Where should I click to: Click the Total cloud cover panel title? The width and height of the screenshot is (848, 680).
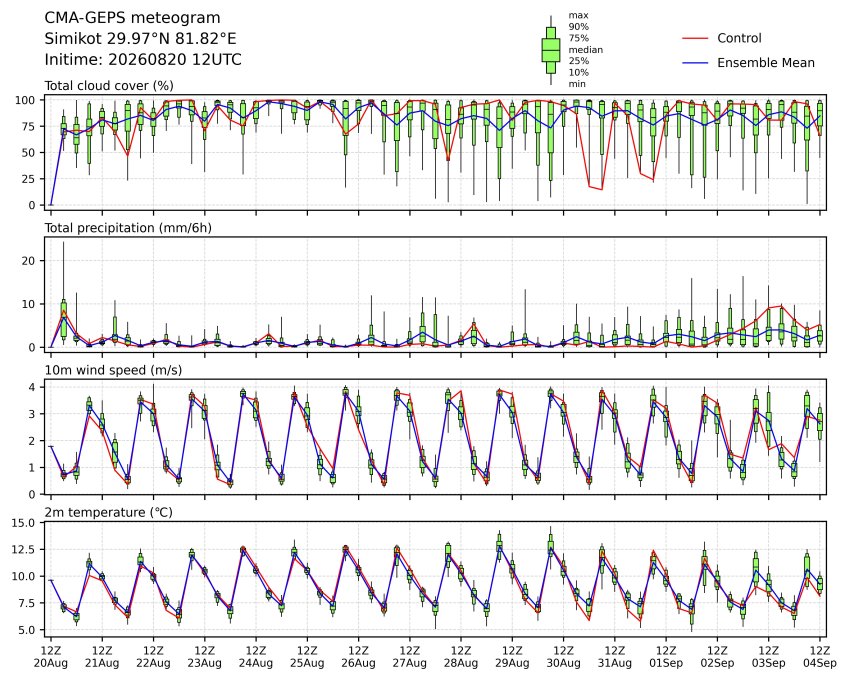(x=109, y=86)
